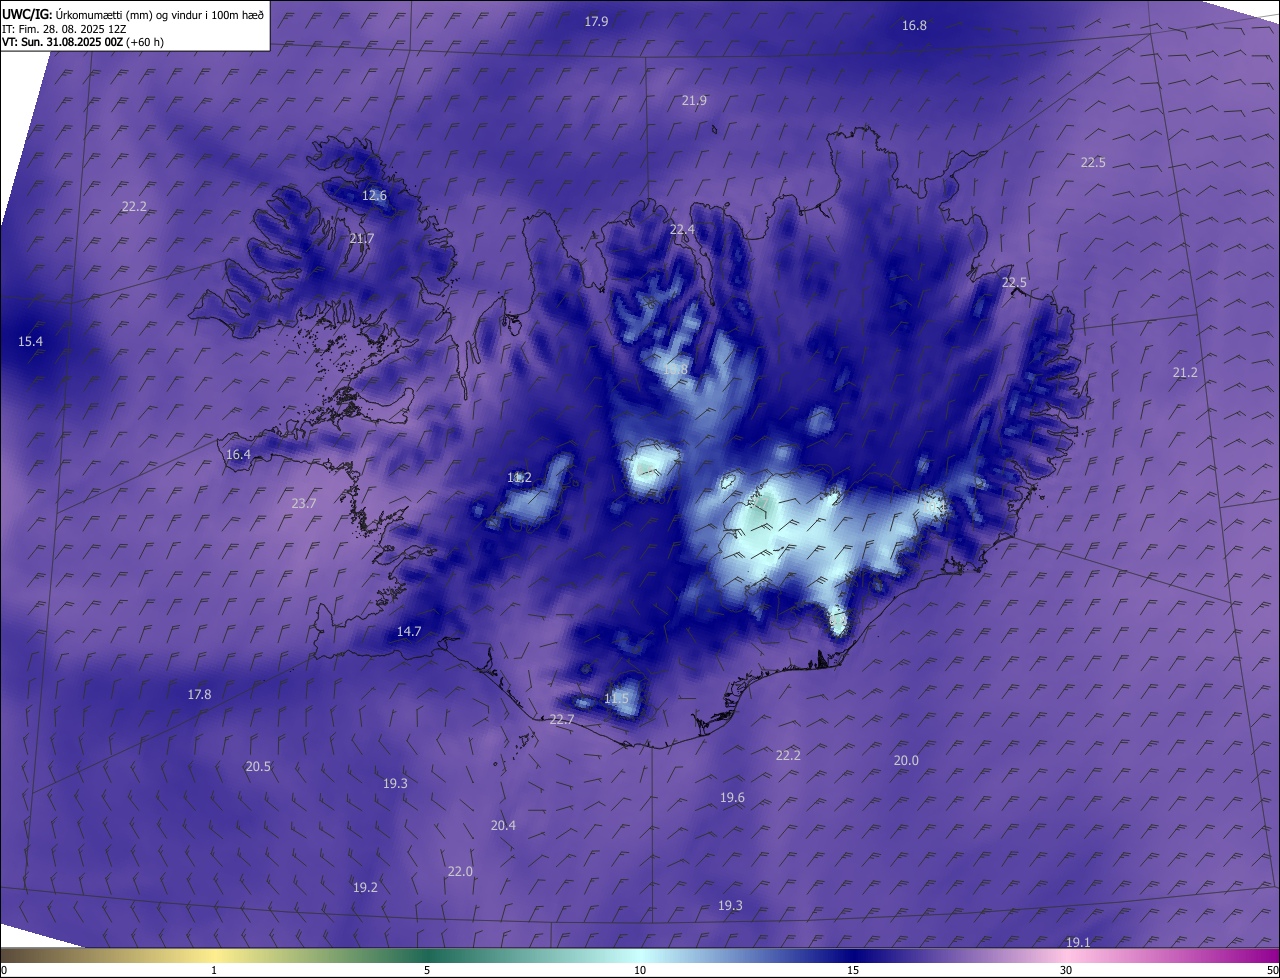Select the 11.2 value over the glacier
This screenshot has width=1280, height=978.
pos(519,478)
